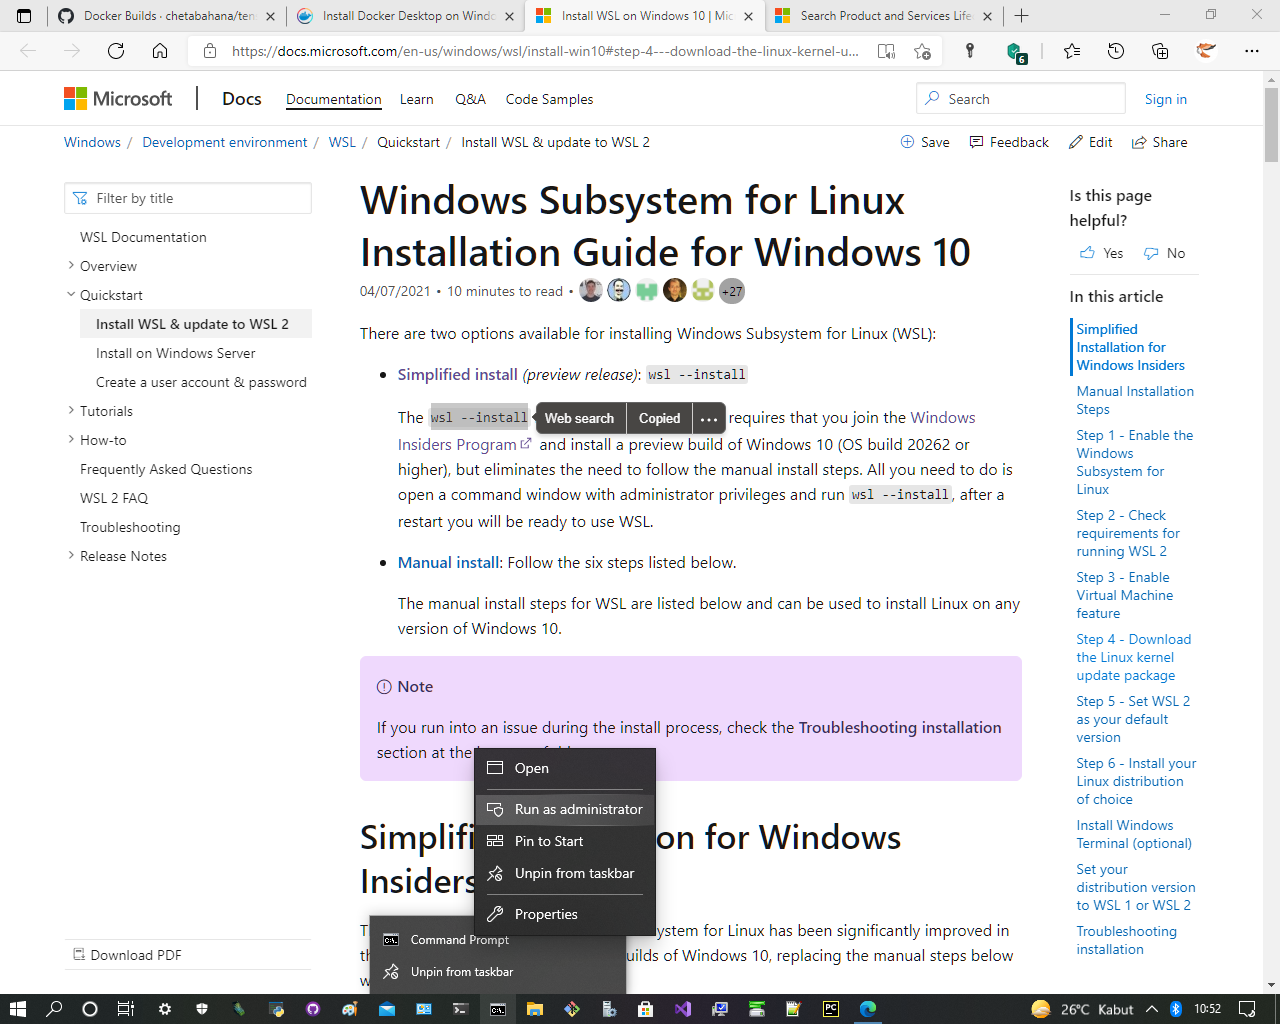1280x1024 pixels.
Task: Expand Release Notes in sidebar
Action: pos(71,556)
